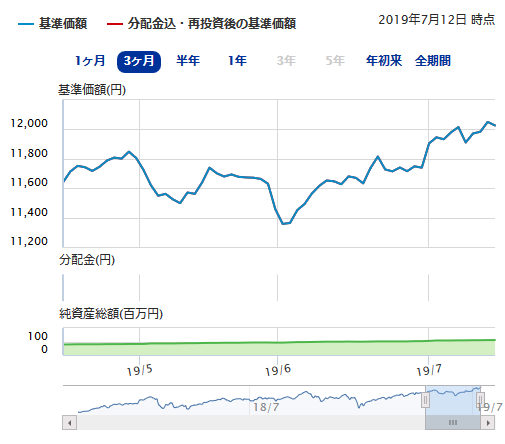The width and height of the screenshot is (505, 444).
Task: Switch chart range to 半年
Action: coord(188,61)
